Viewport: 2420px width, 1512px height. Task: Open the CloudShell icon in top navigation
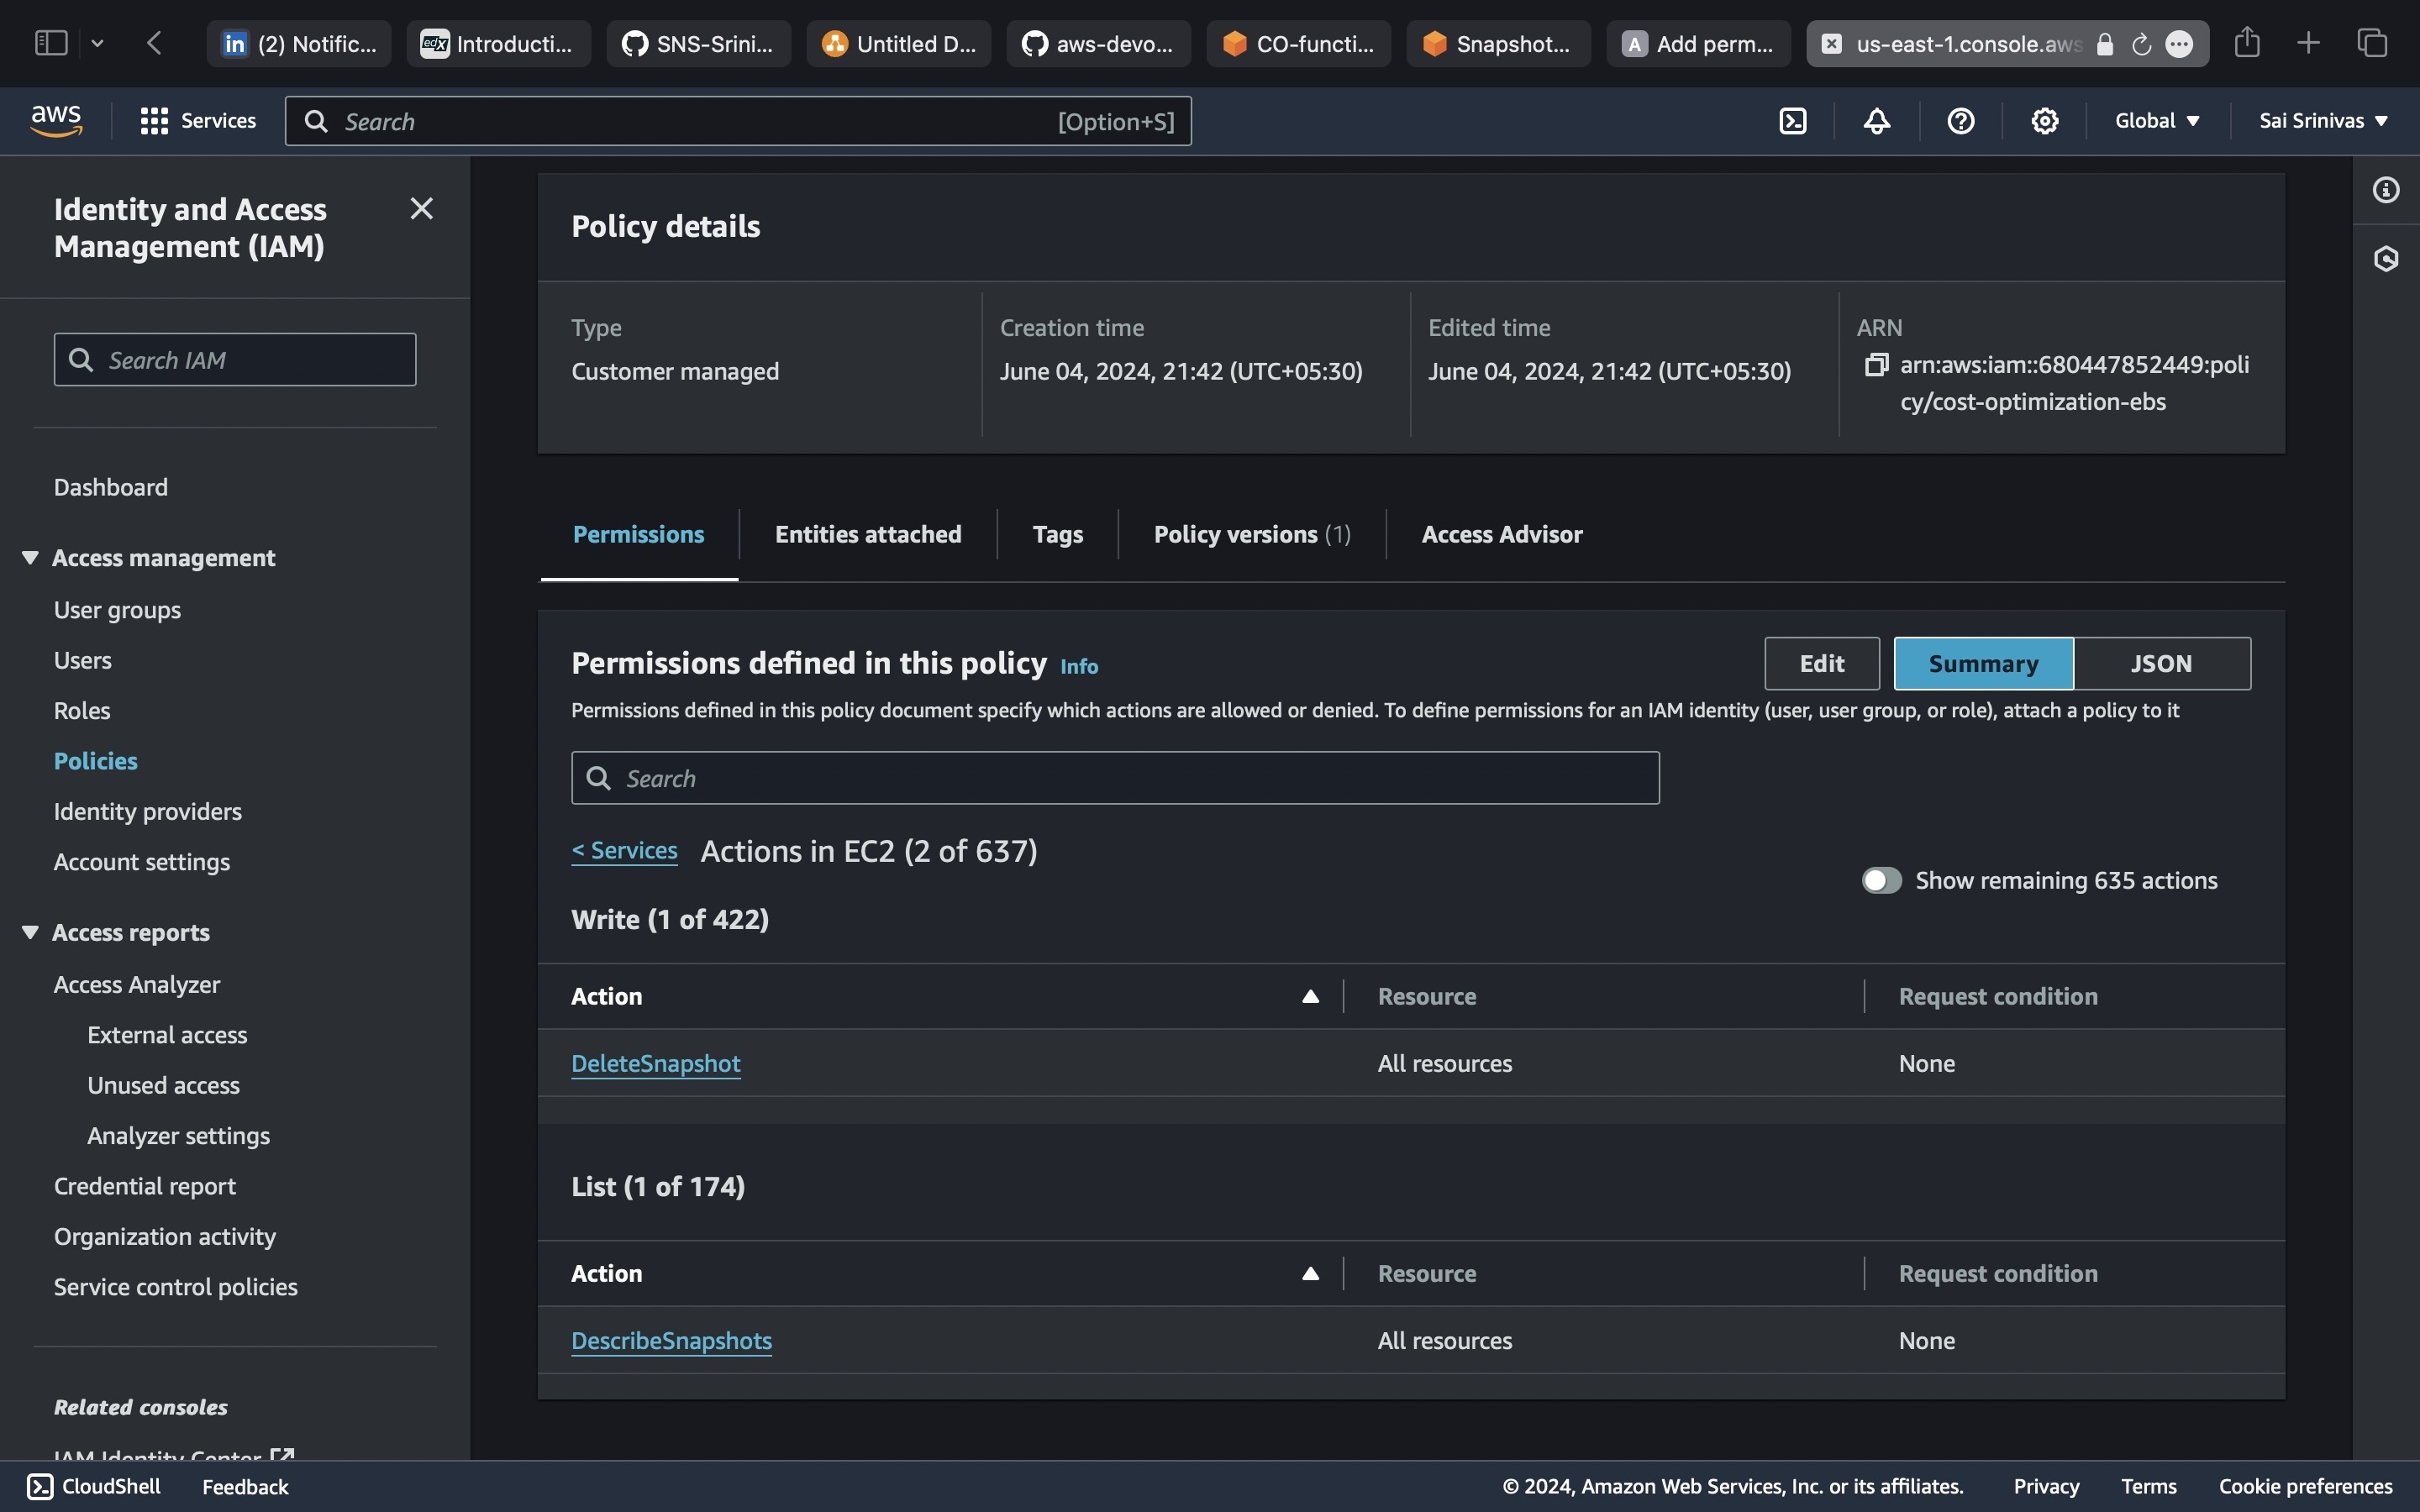[x=1793, y=121]
